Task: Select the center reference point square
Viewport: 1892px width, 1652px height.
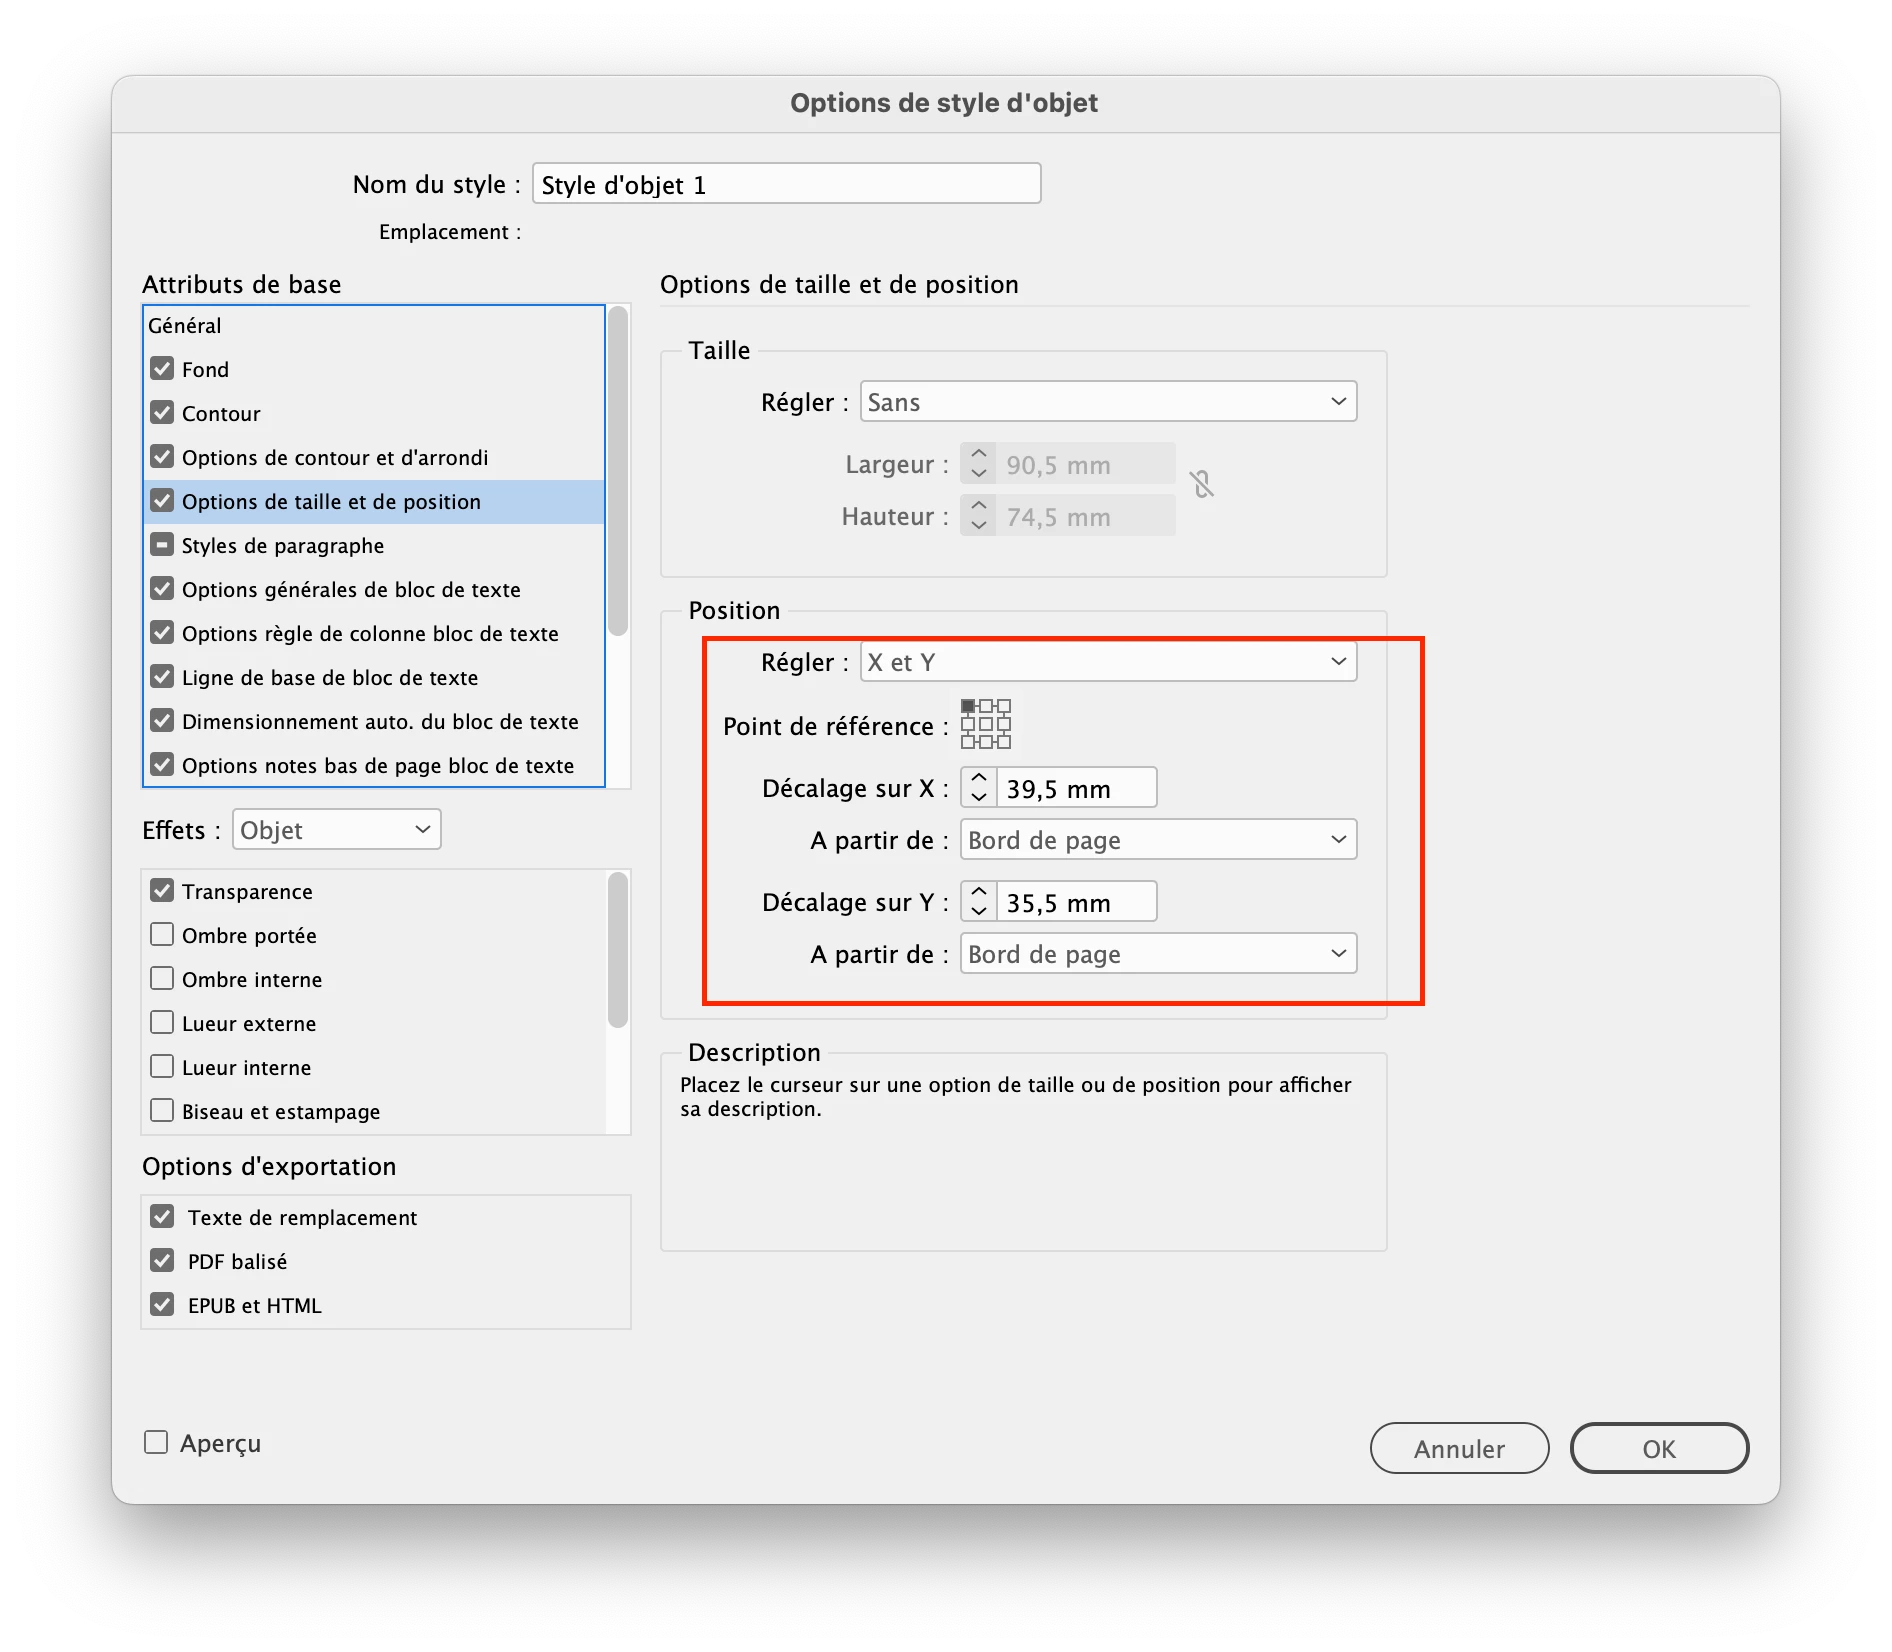Action: [986, 724]
